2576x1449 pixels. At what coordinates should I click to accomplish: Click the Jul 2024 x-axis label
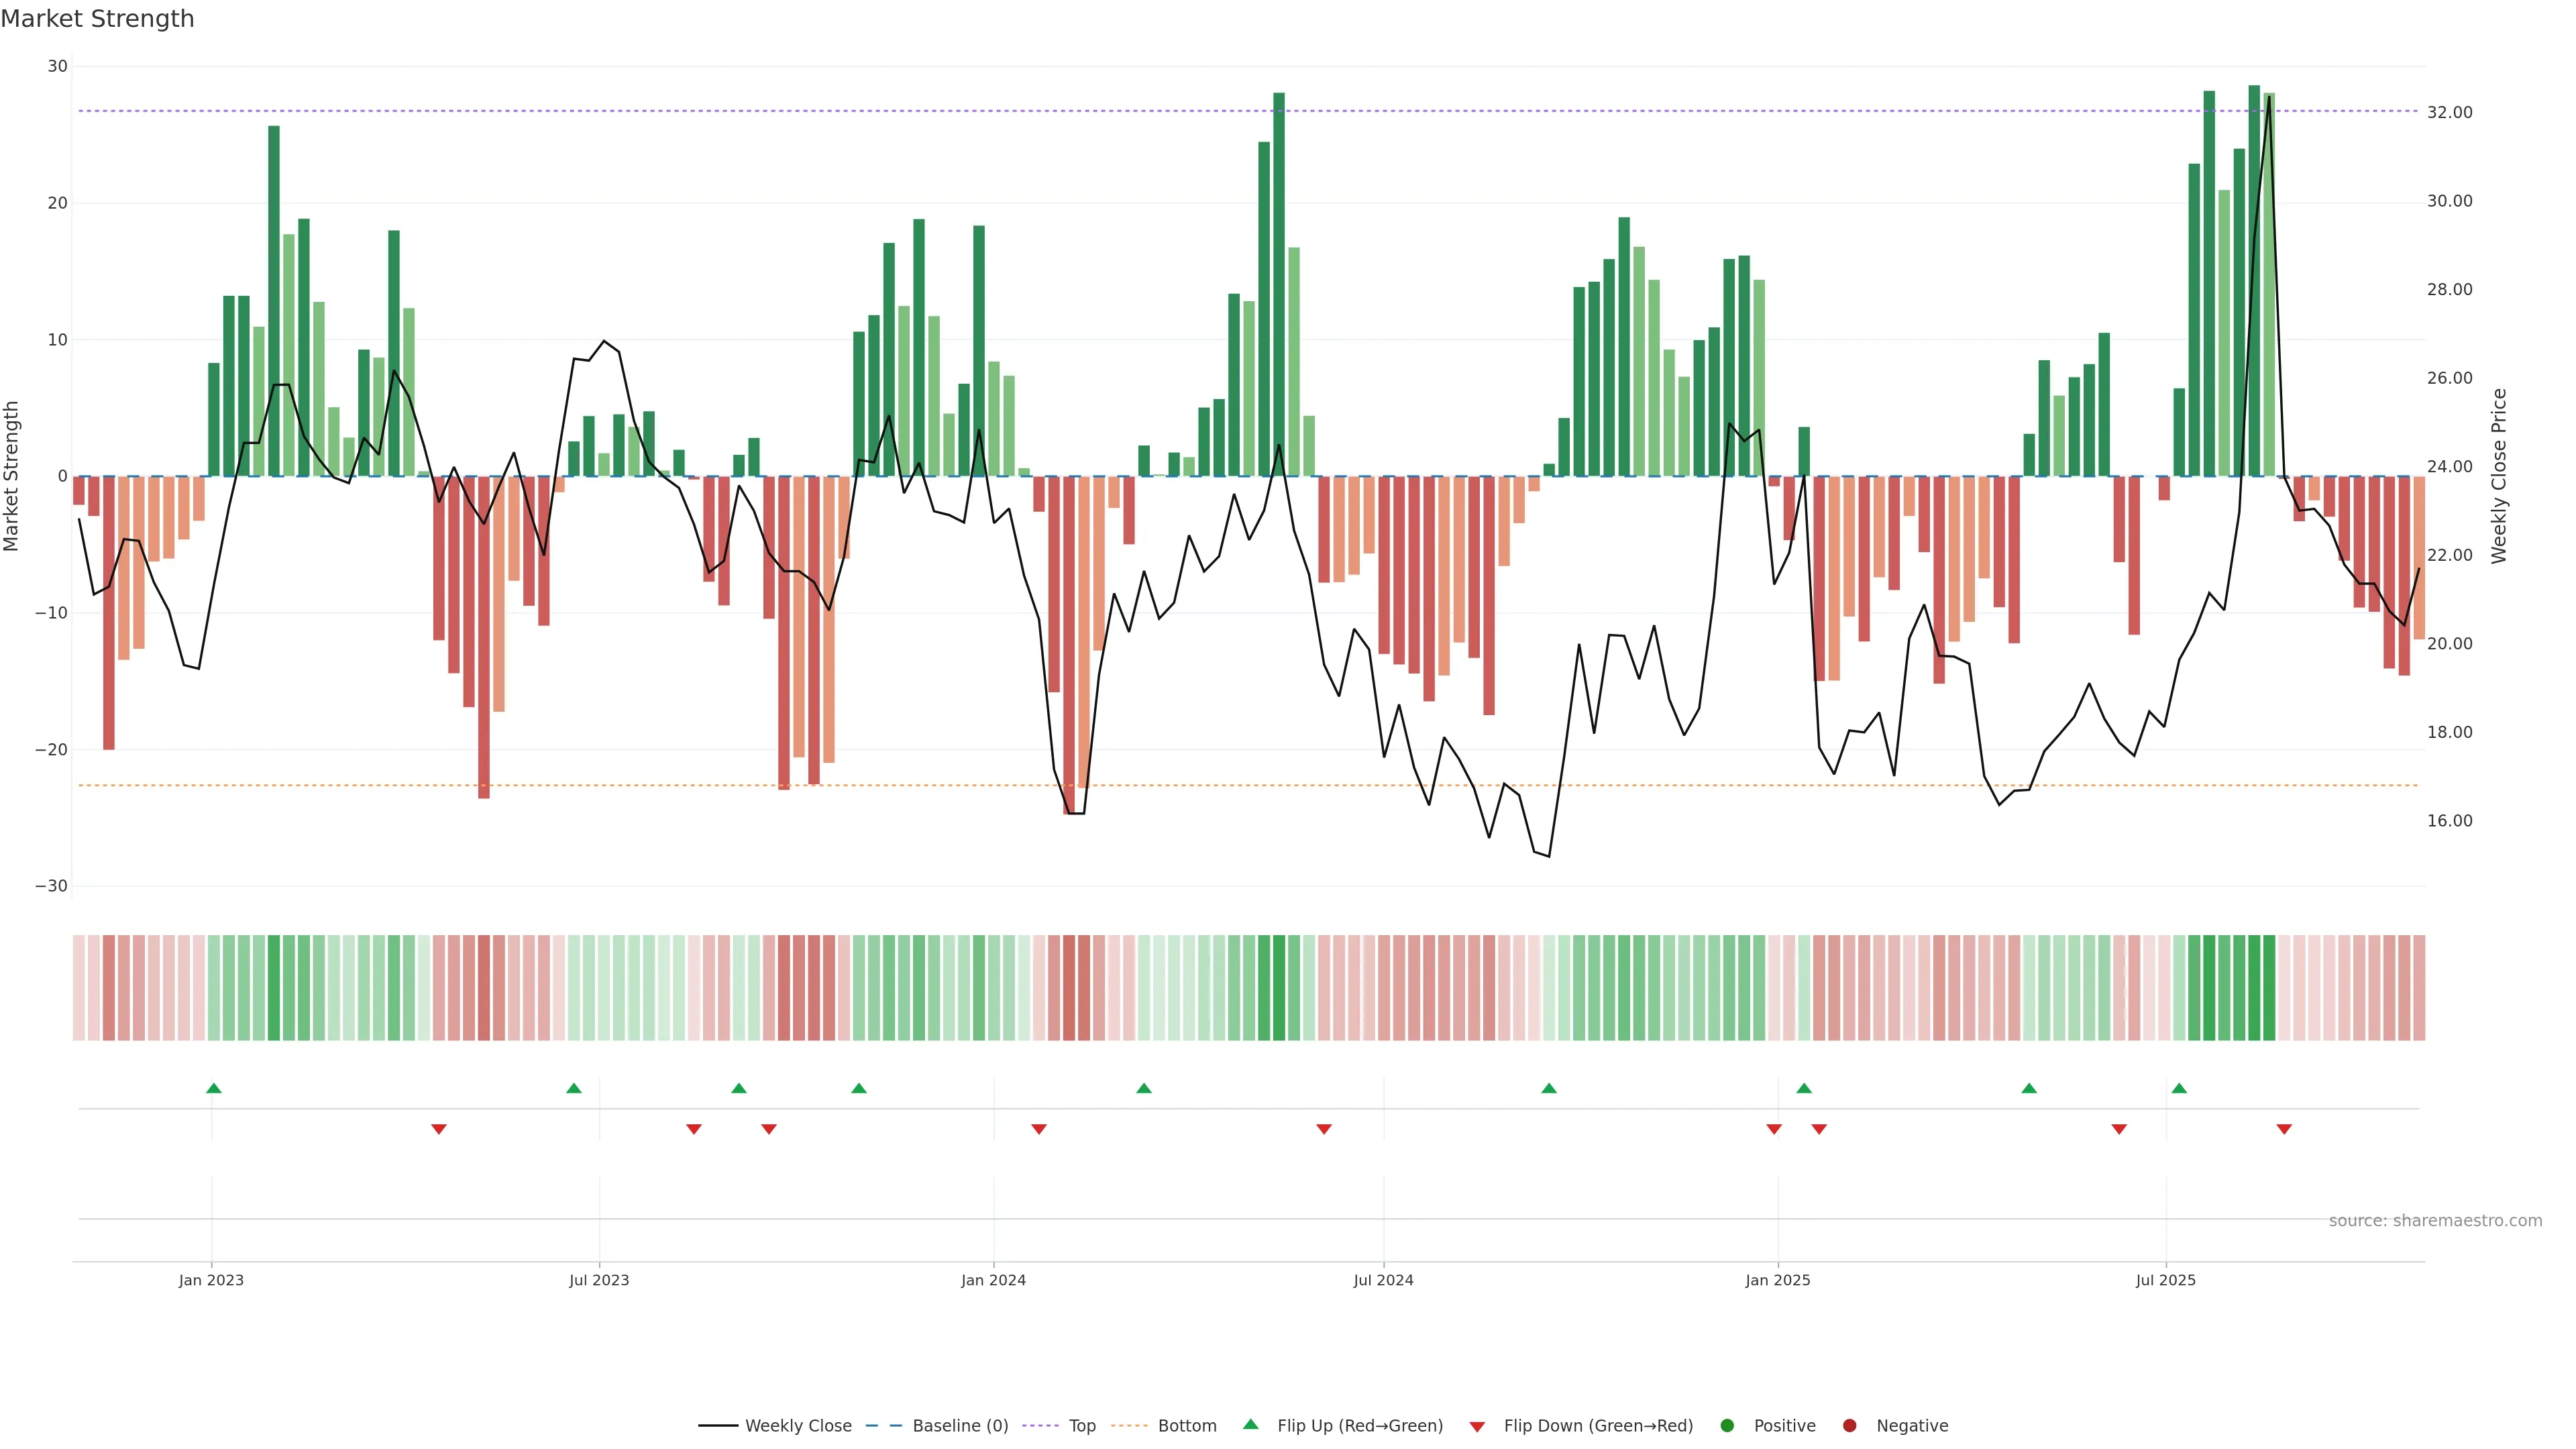pyautogui.click(x=1383, y=1280)
